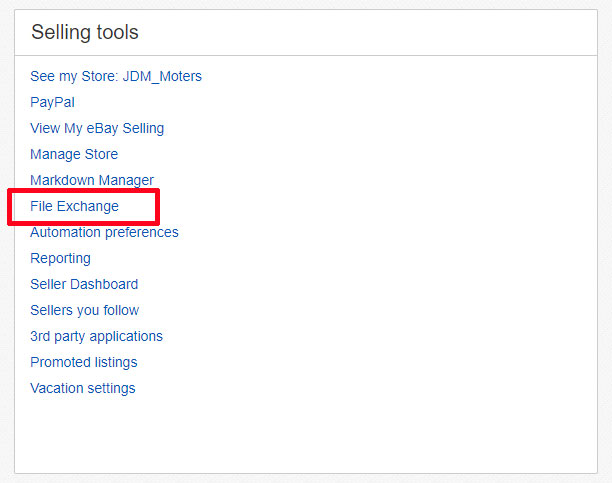Open 3rd party applications
The width and height of the screenshot is (612, 483).
(96, 336)
